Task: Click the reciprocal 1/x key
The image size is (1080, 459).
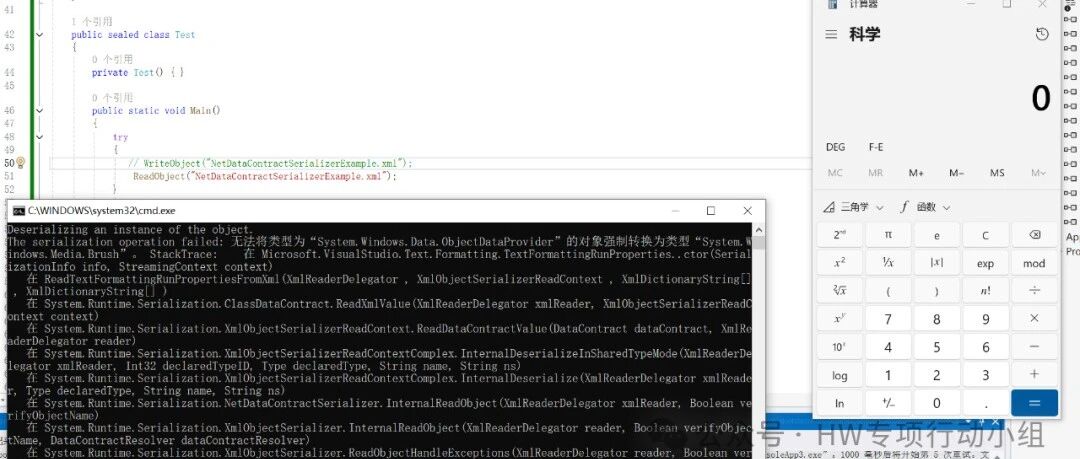Action: coord(888,263)
